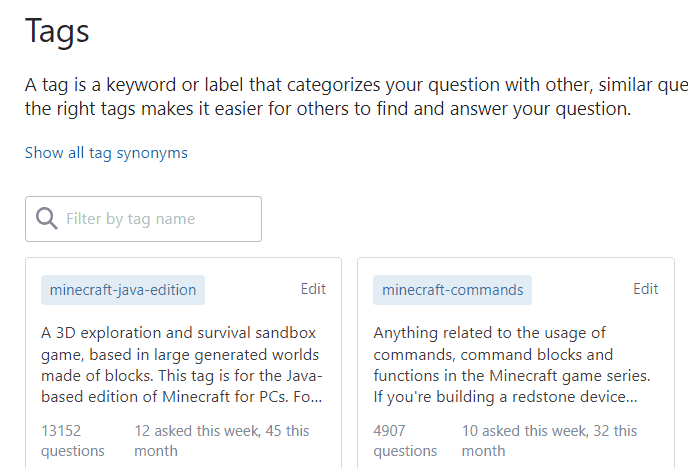
Task: Click the 4907 question count
Action: (x=392, y=431)
